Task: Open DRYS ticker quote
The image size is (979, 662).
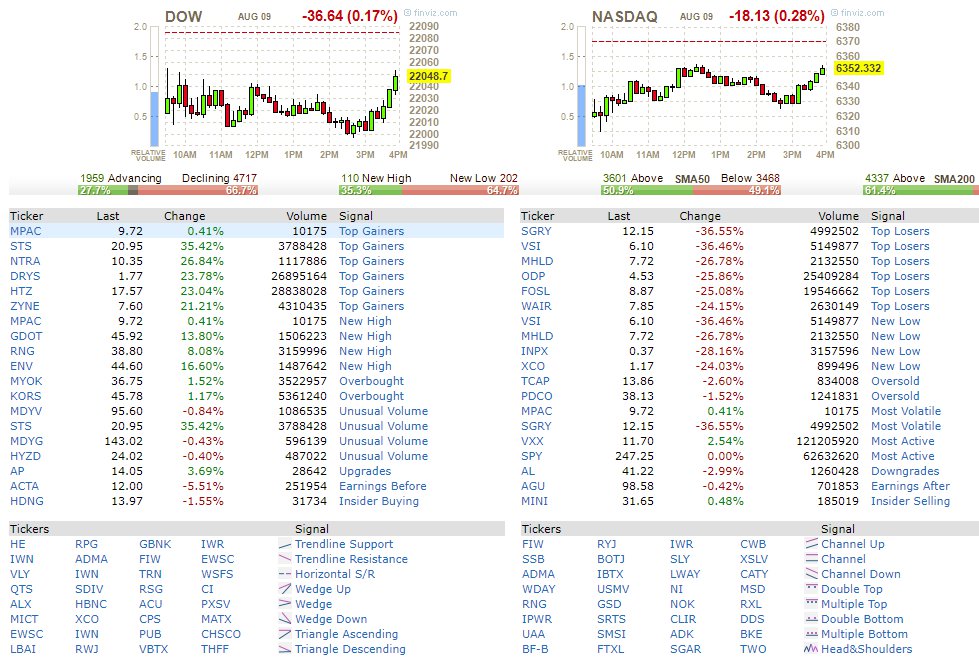Action: (x=25, y=276)
